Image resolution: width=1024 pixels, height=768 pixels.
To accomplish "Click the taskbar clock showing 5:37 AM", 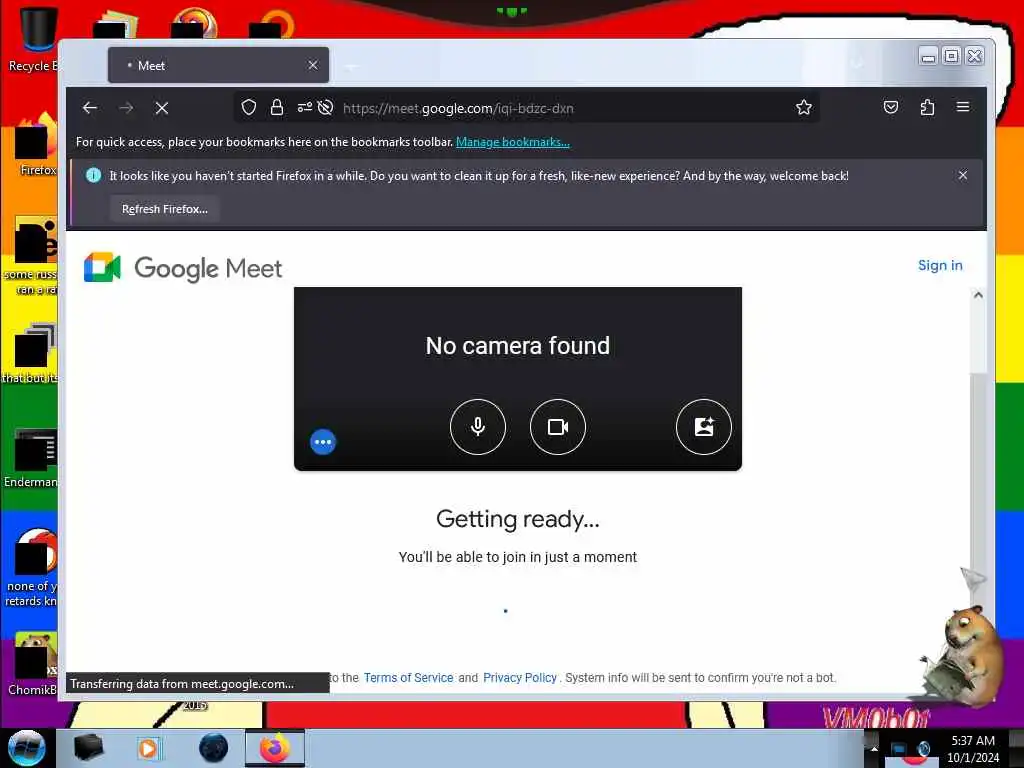I will (x=973, y=749).
